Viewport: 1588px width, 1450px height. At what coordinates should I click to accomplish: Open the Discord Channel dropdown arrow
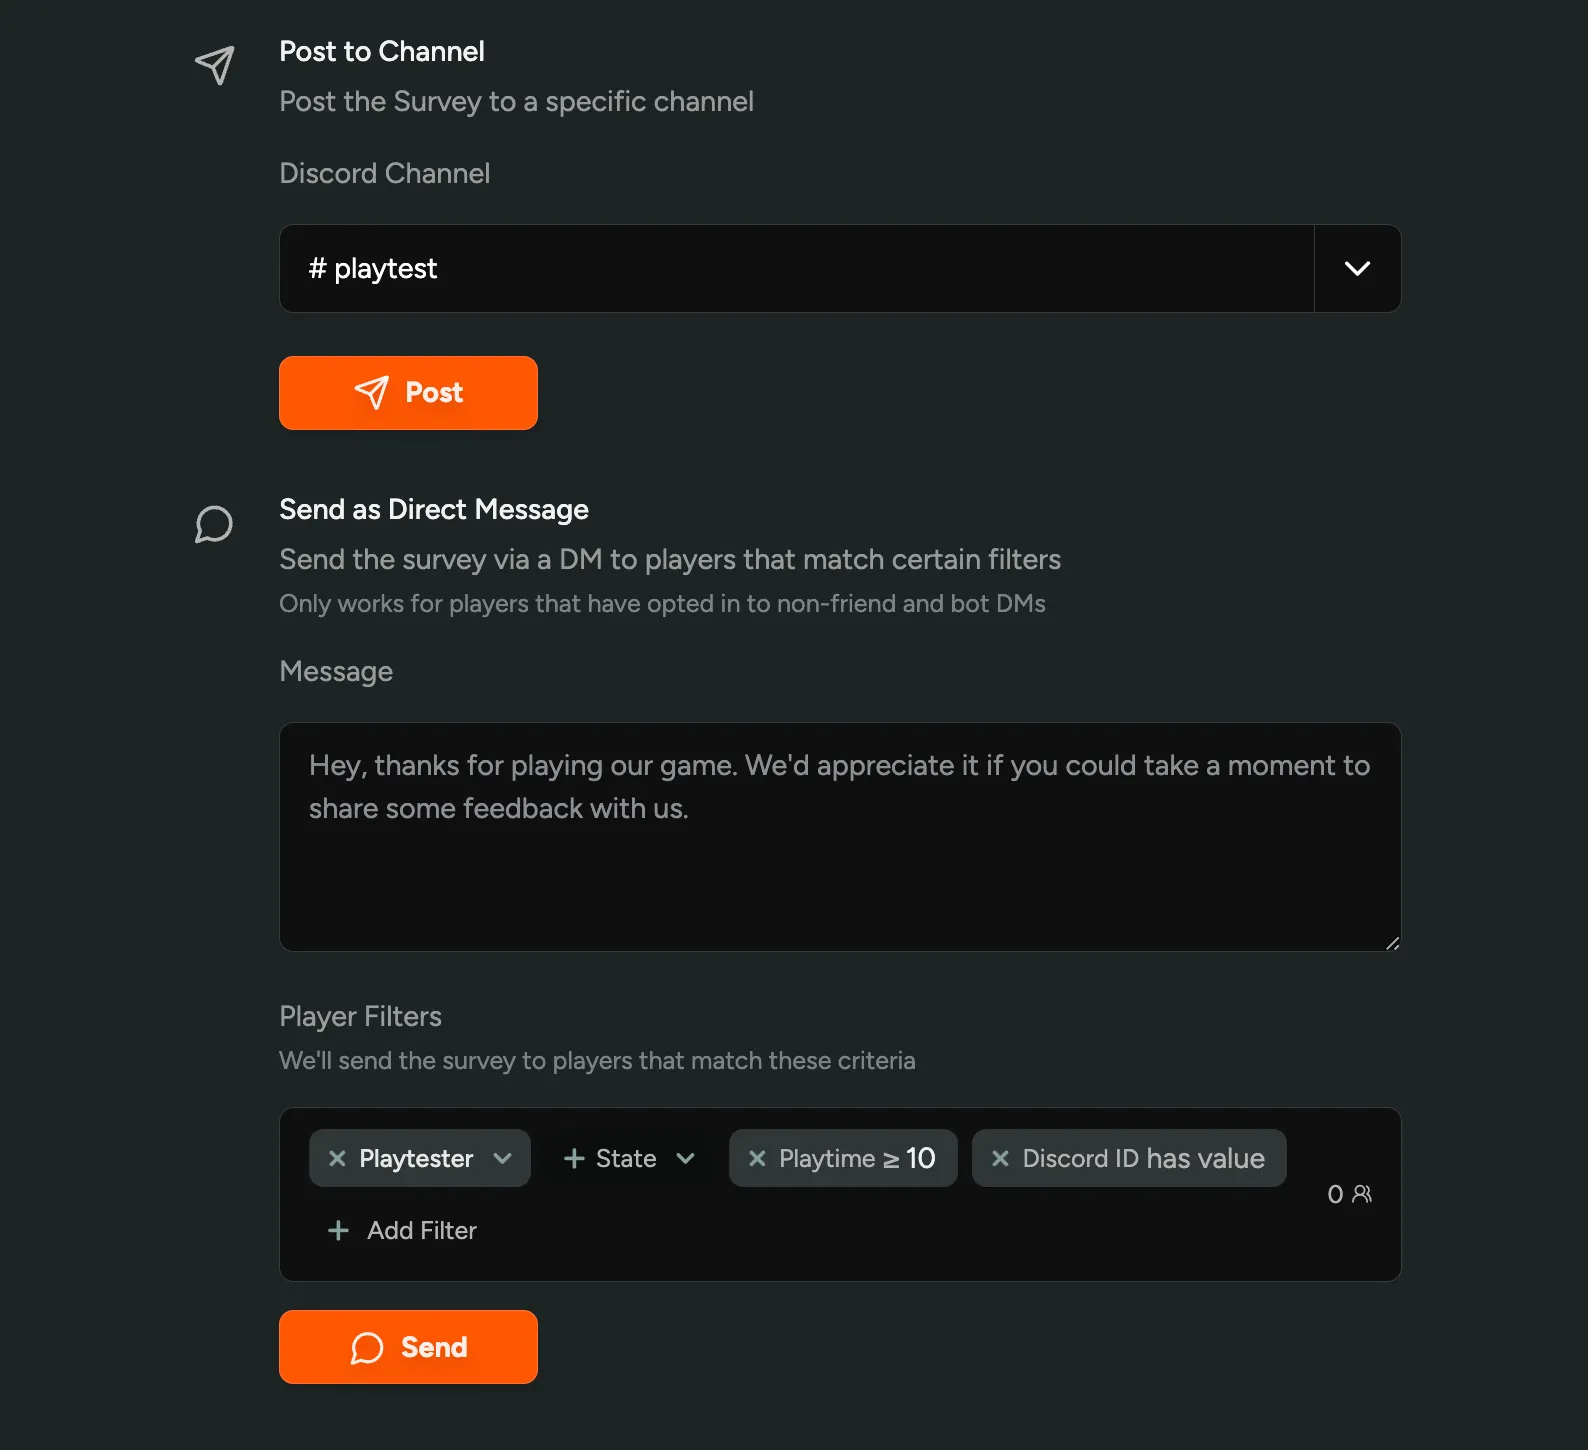(1357, 268)
